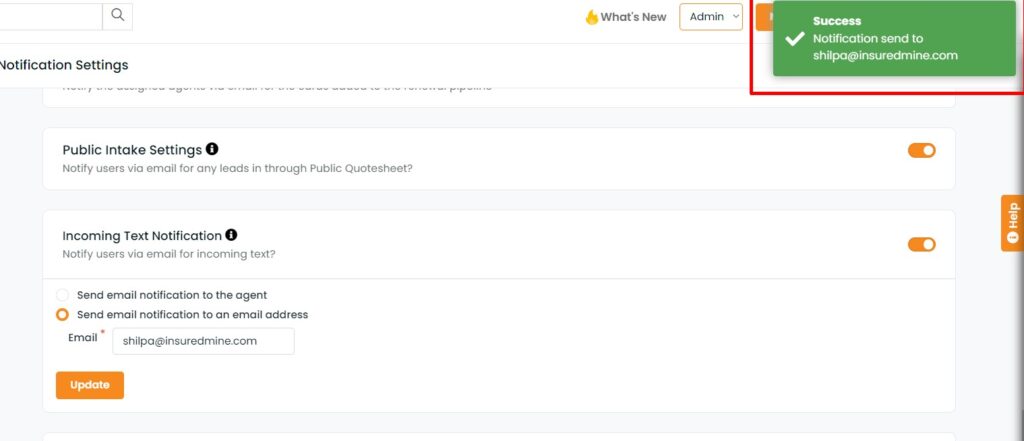This screenshot has height=441, width=1024.
Task: Click the Email address input field
Action: tap(203, 341)
